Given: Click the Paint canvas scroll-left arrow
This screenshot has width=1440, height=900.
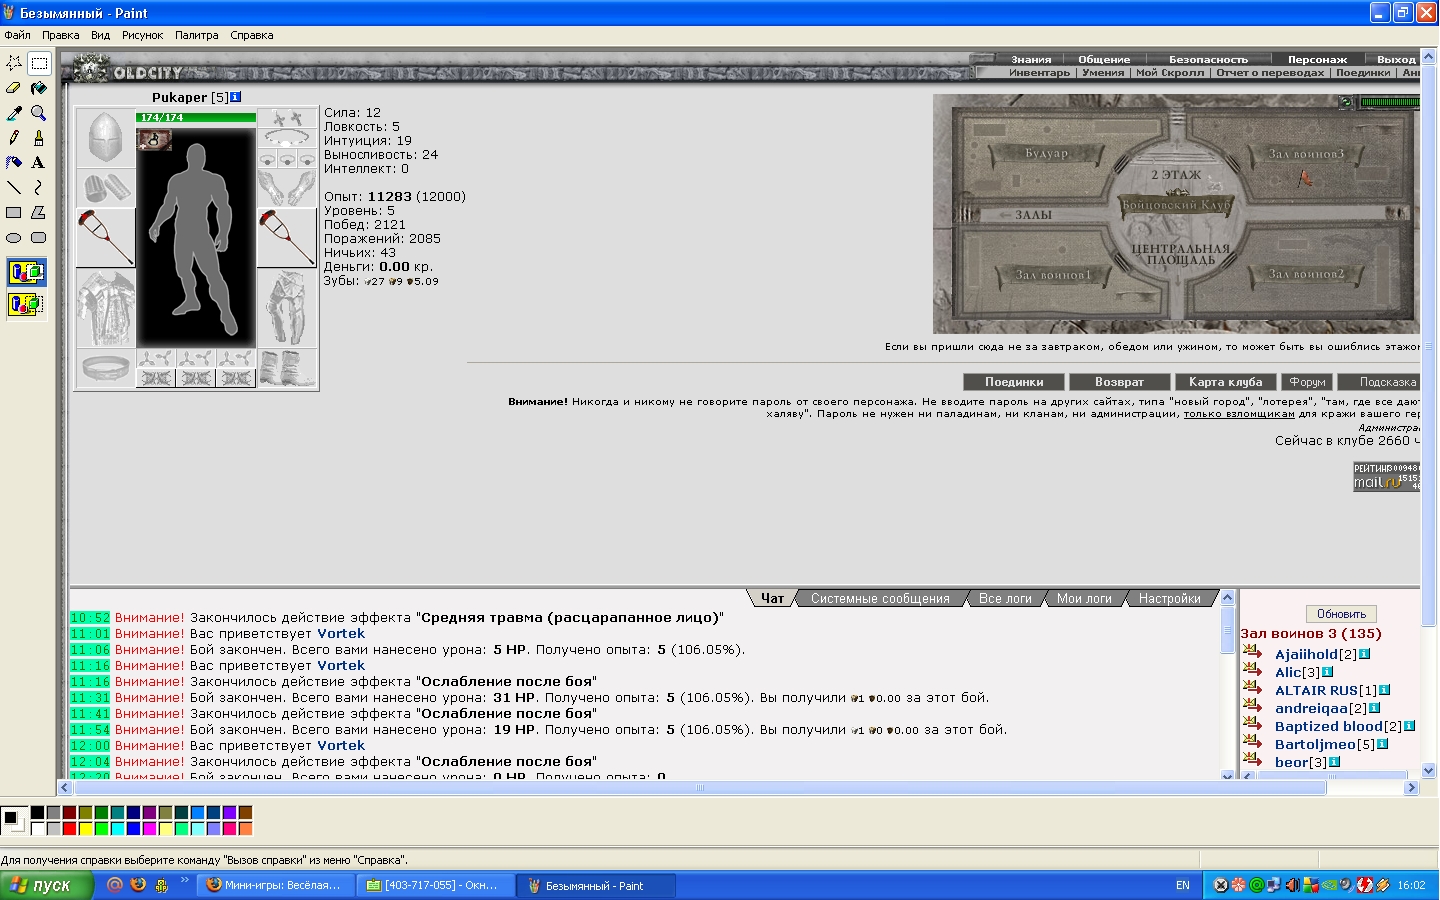Looking at the screenshot, I should 65,788.
